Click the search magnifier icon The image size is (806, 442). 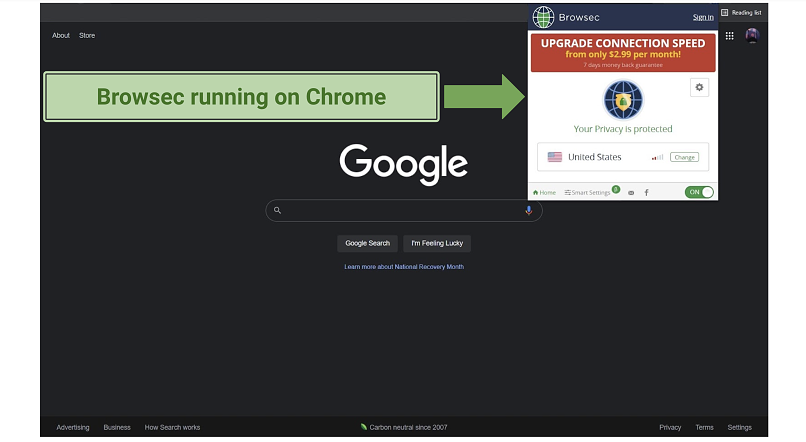(277, 210)
